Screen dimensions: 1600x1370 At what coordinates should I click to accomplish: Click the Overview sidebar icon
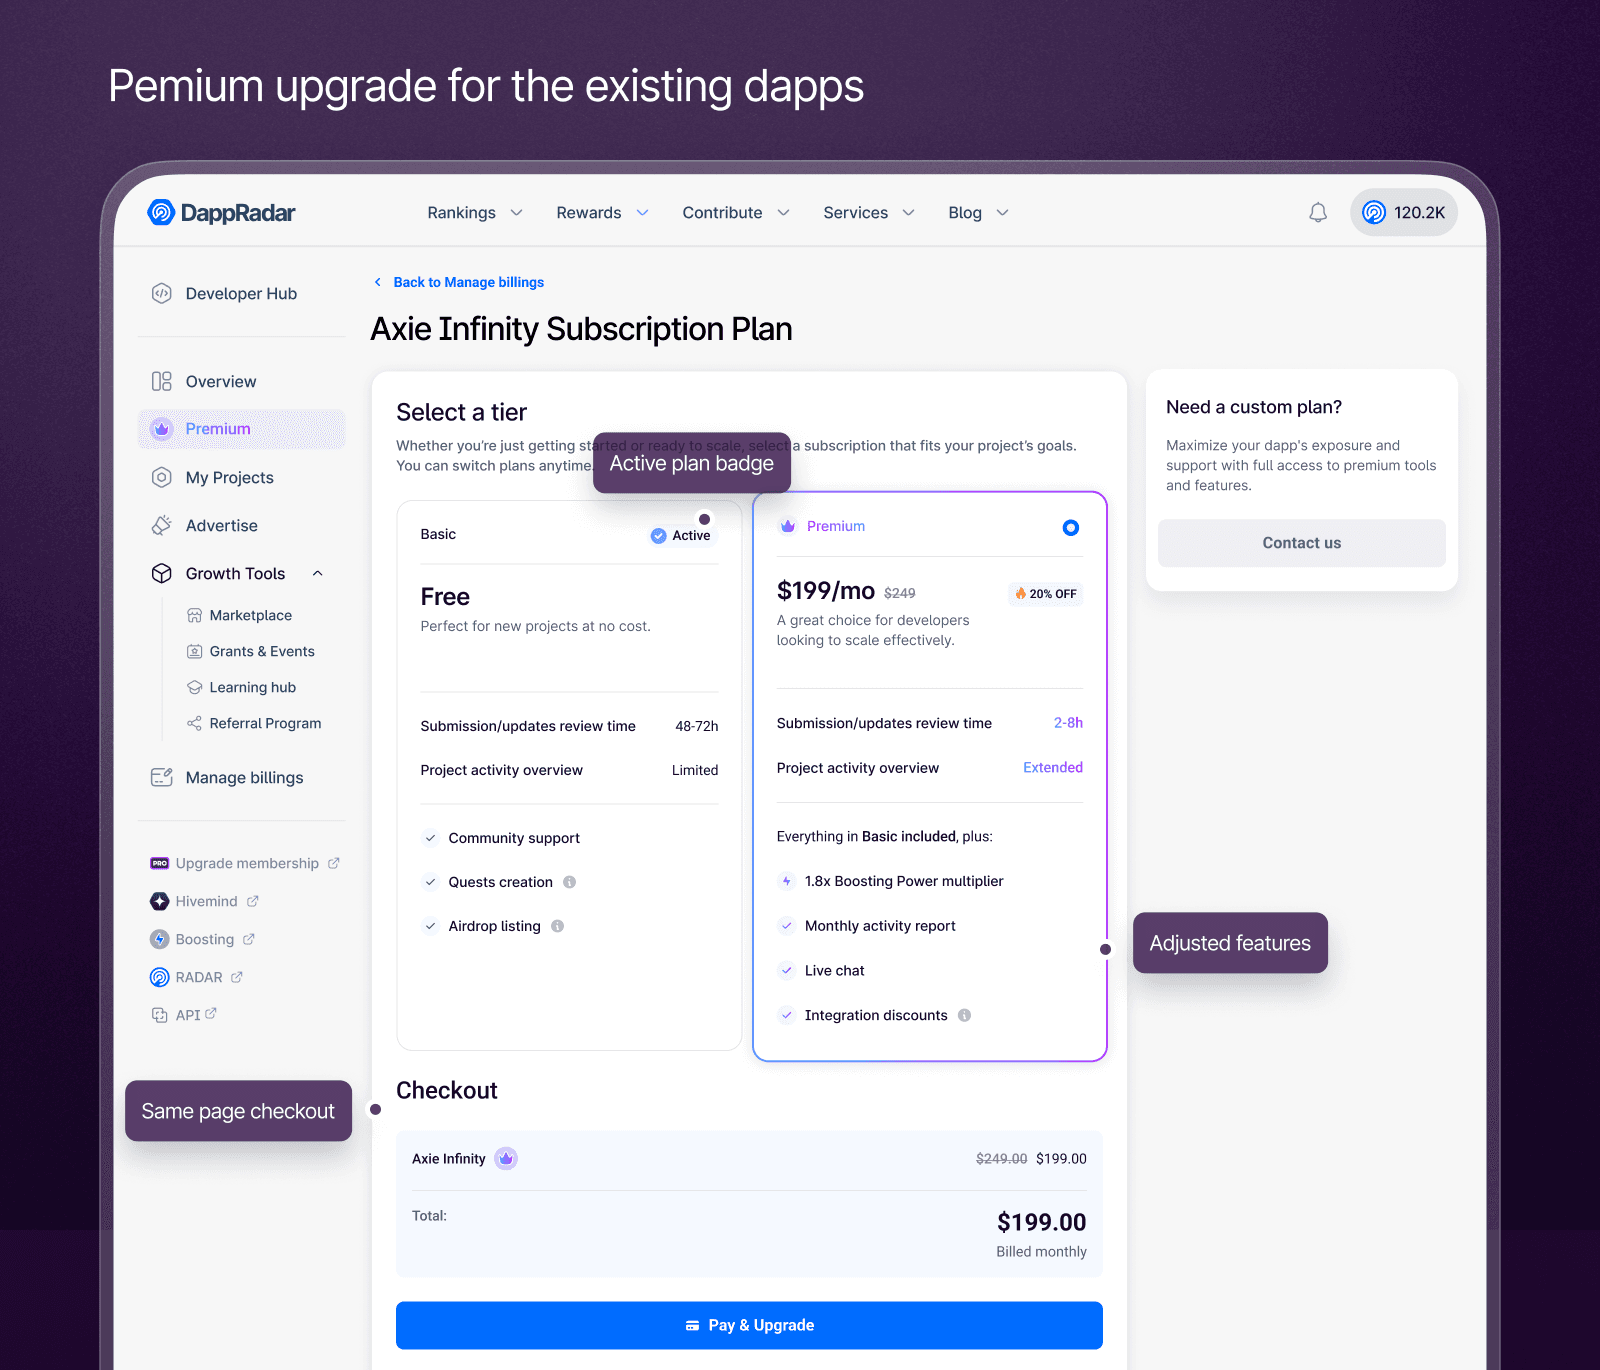coord(161,381)
